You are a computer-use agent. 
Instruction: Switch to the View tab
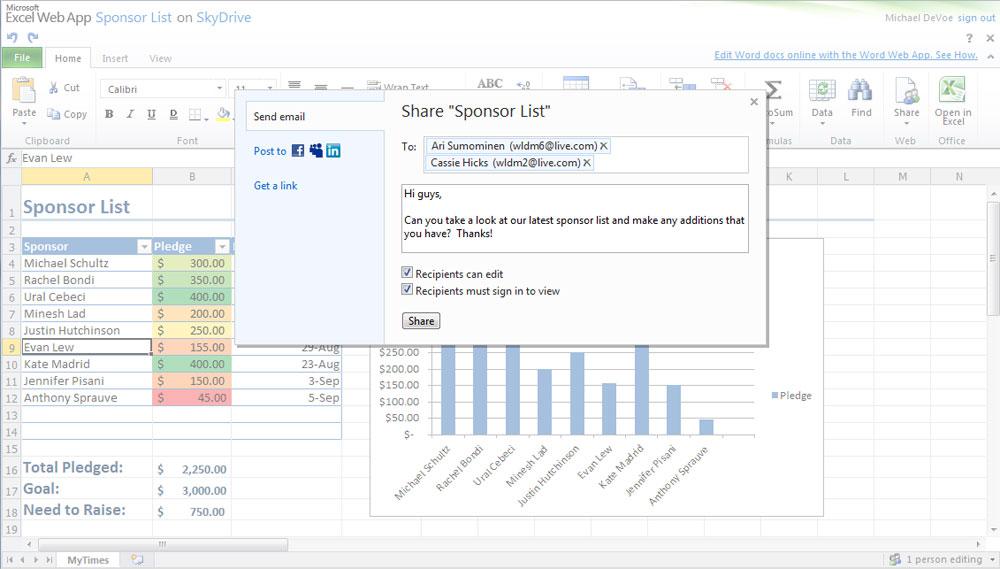(x=160, y=58)
